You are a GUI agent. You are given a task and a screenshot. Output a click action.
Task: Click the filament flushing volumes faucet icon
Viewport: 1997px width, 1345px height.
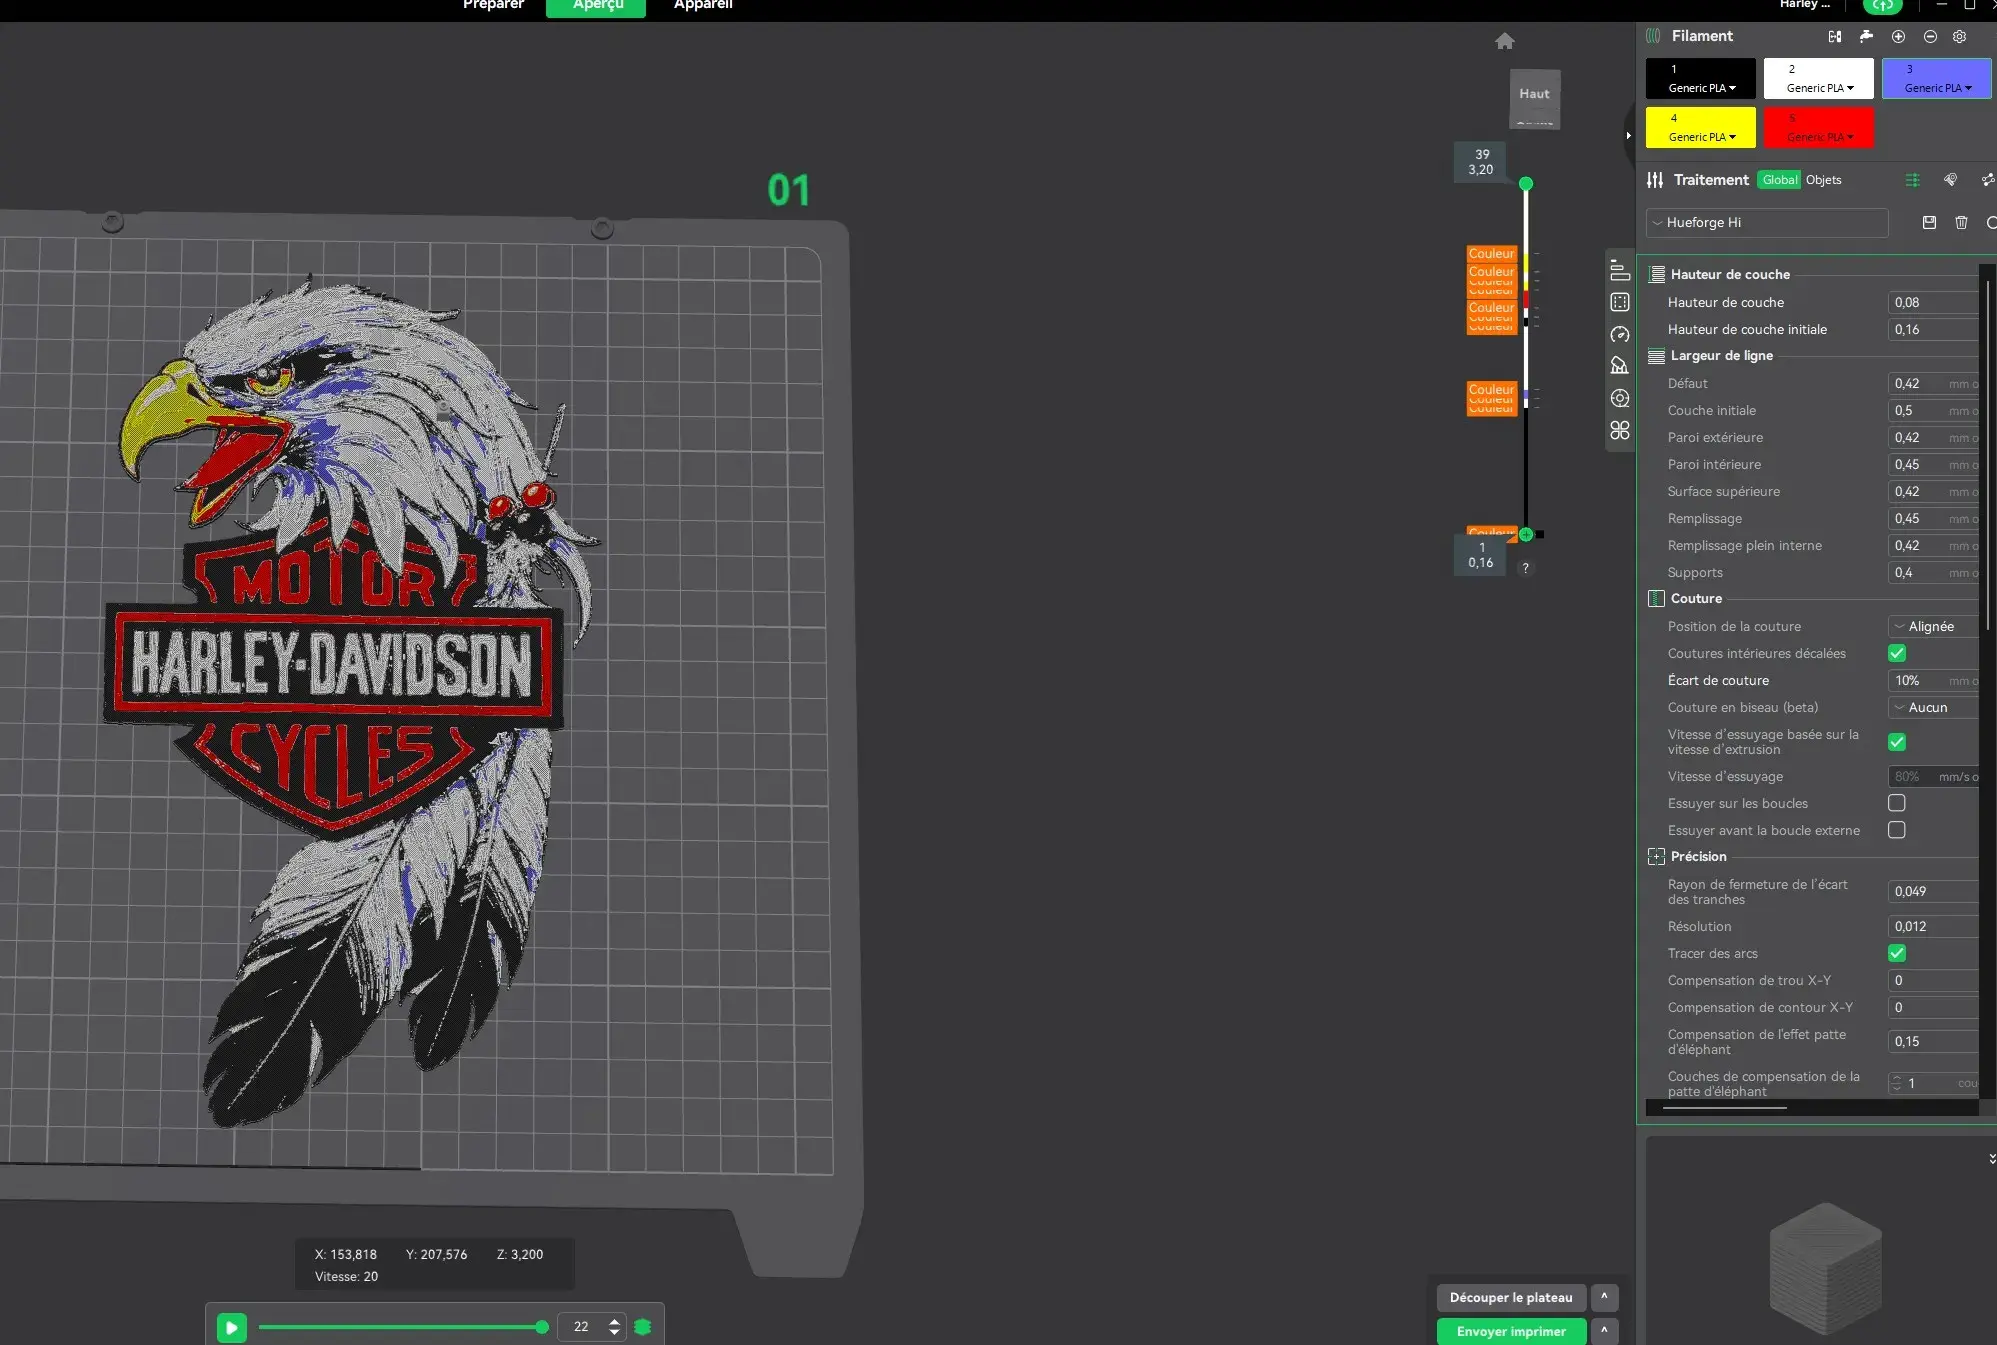[x=1866, y=36]
